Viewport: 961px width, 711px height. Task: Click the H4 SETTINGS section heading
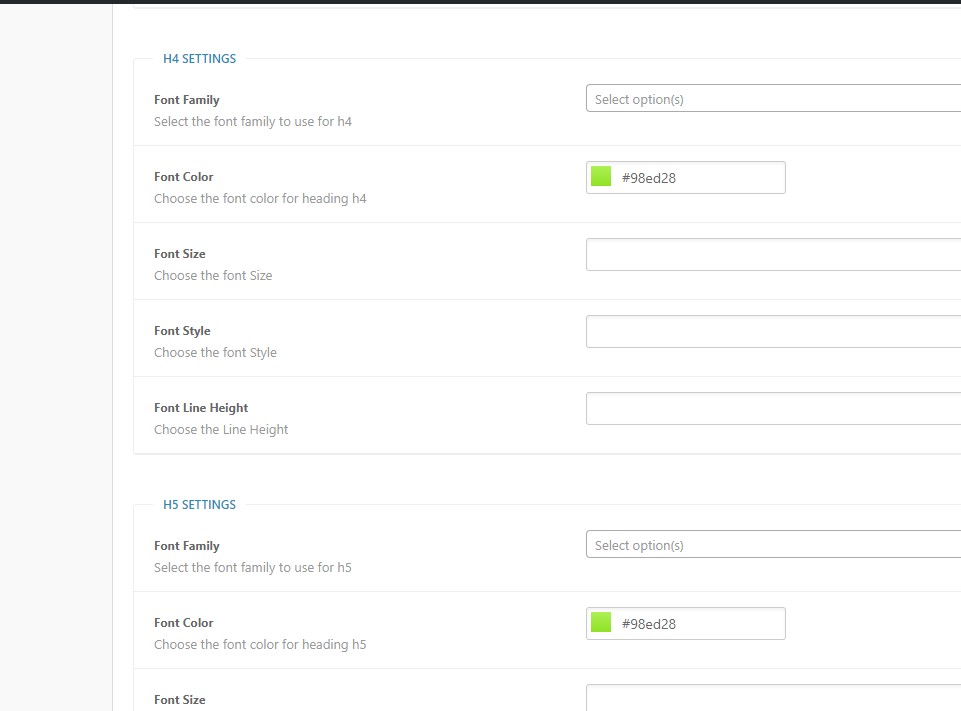point(200,59)
